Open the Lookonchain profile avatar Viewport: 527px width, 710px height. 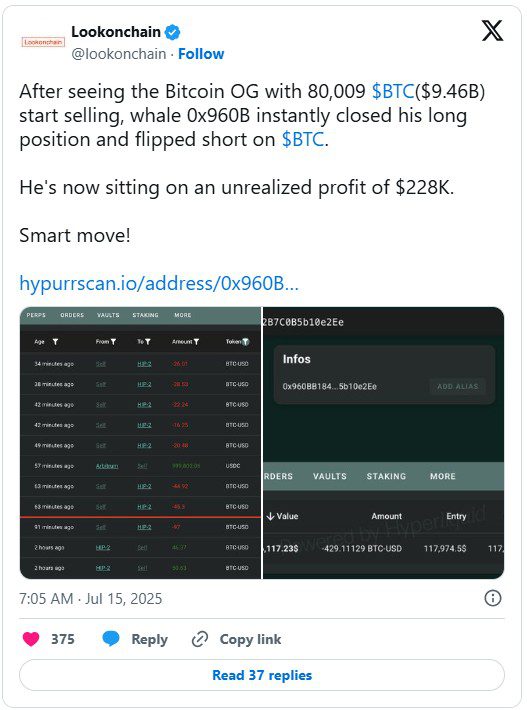point(43,42)
